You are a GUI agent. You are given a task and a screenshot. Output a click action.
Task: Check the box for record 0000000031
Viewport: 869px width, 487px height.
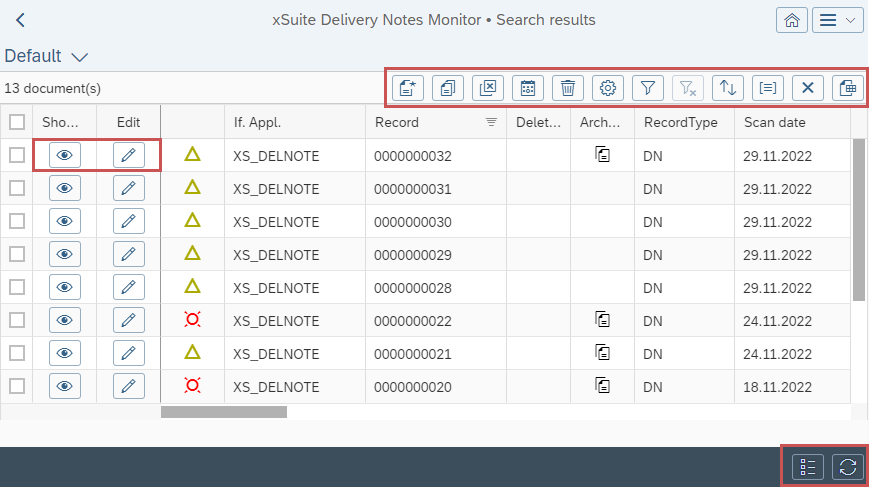[x=17, y=188]
